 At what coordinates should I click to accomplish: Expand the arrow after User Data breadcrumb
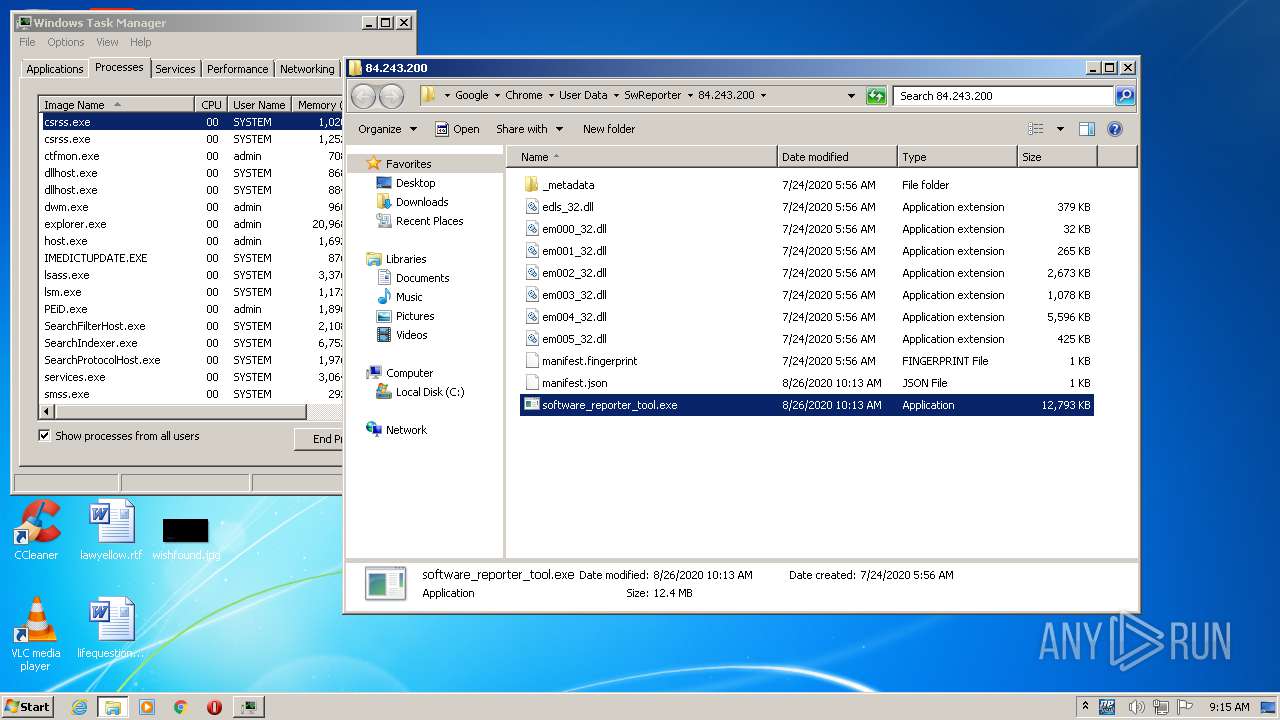coord(616,96)
